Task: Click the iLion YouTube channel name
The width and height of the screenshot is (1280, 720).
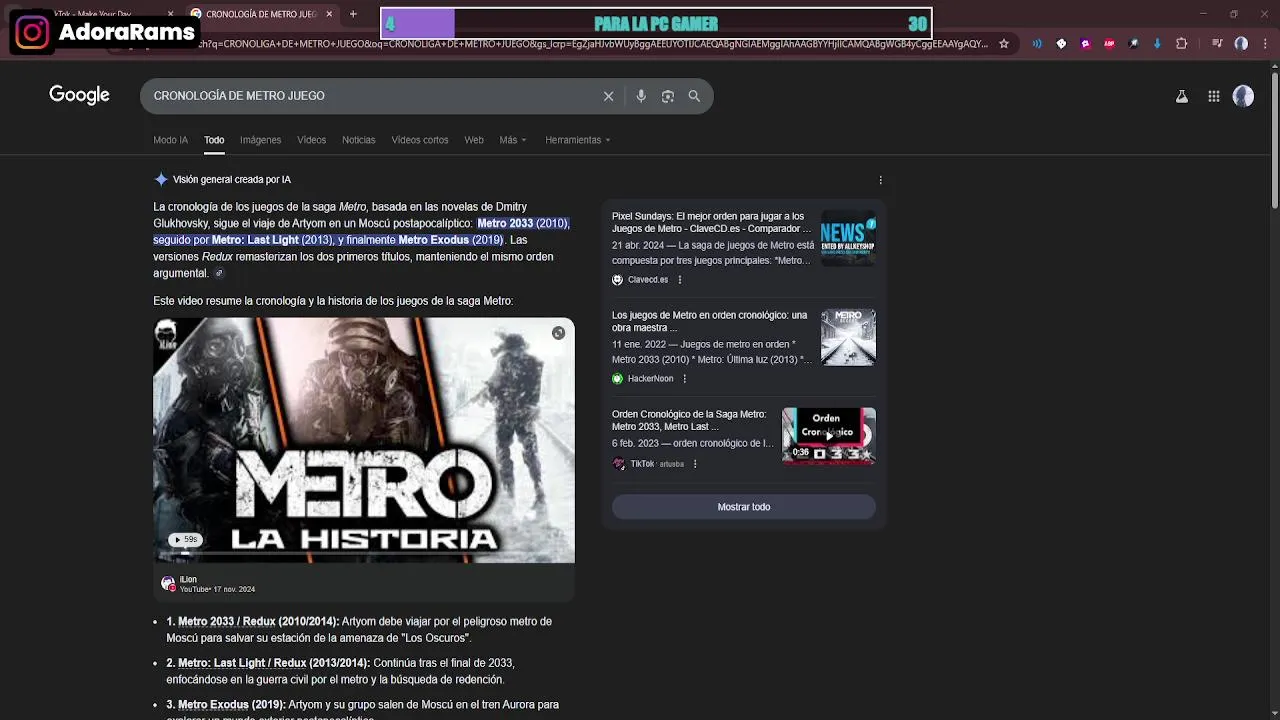Action: [188, 580]
